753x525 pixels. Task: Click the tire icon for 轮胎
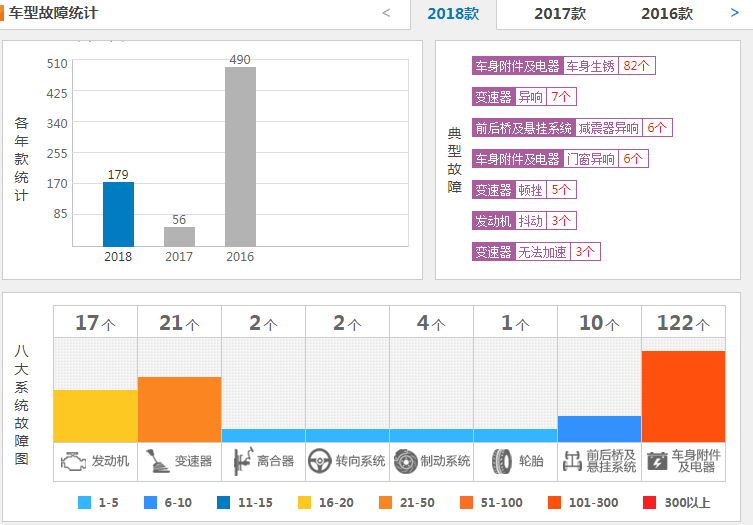(x=502, y=461)
